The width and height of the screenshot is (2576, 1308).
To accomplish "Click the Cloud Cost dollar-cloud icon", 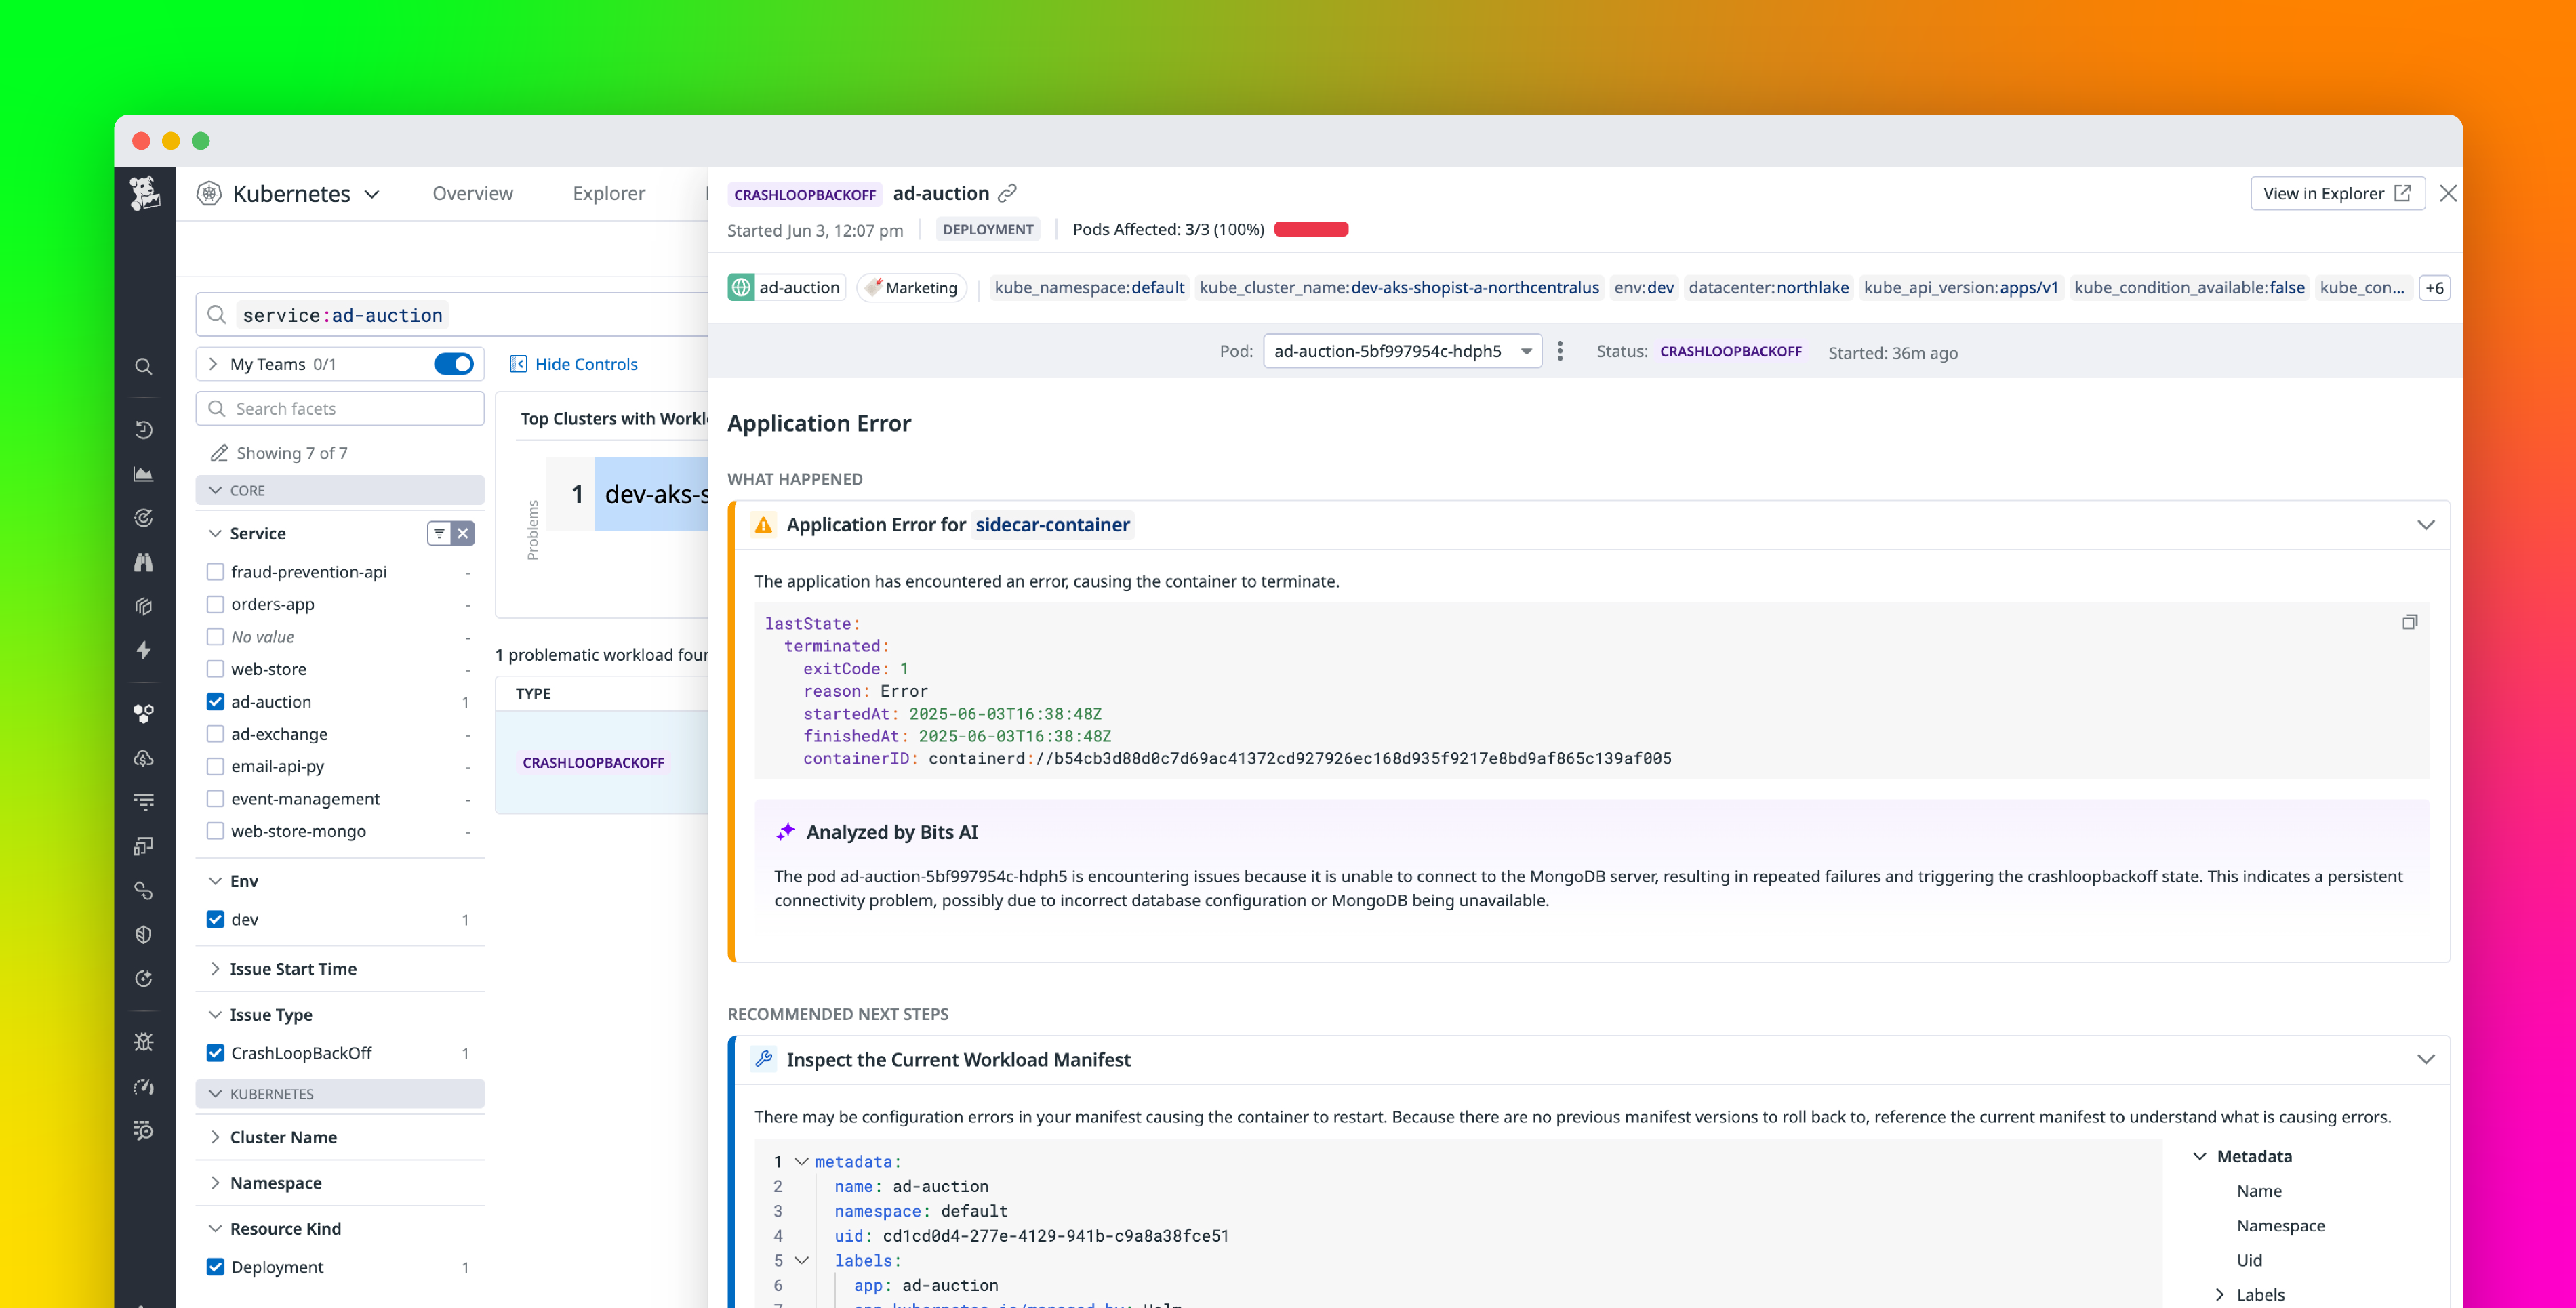I will tap(144, 758).
